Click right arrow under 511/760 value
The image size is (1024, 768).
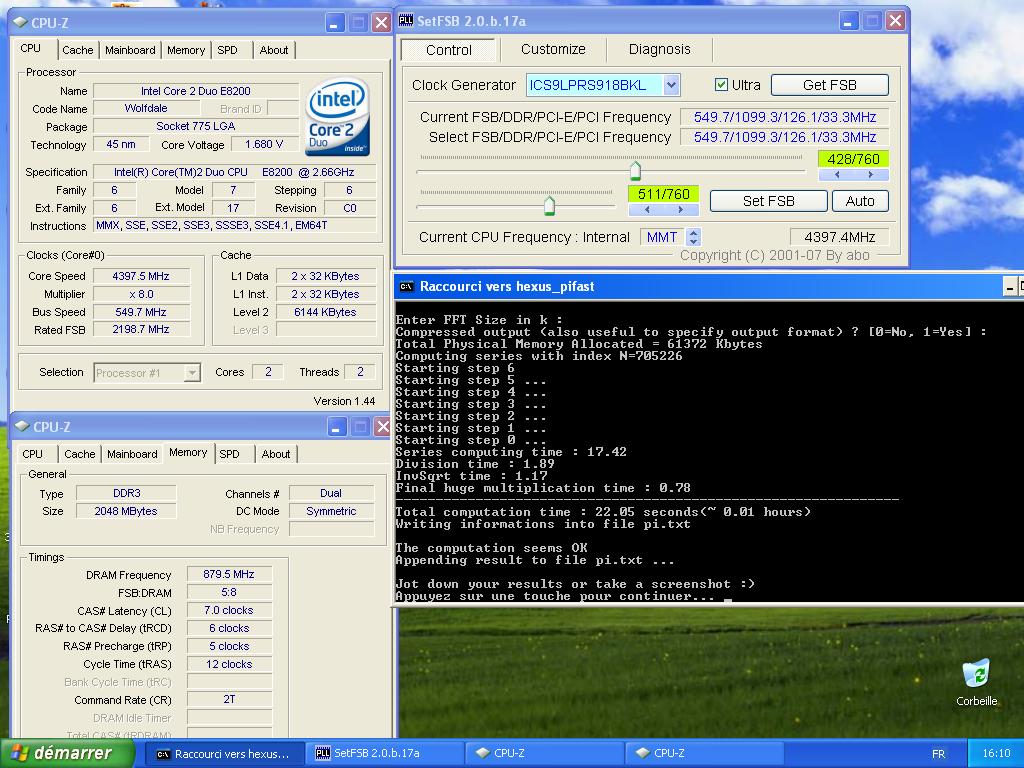point(680,210)
